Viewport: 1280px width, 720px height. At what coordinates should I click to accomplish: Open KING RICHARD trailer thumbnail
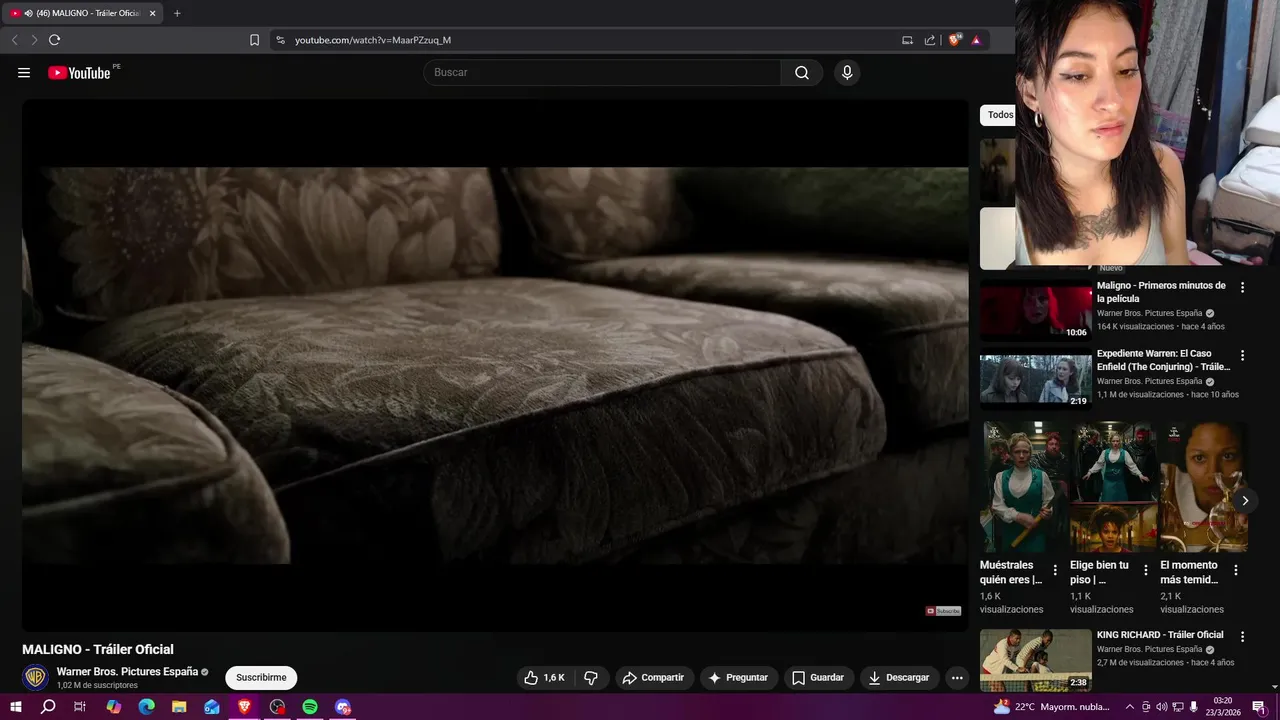pos(1036,659)
